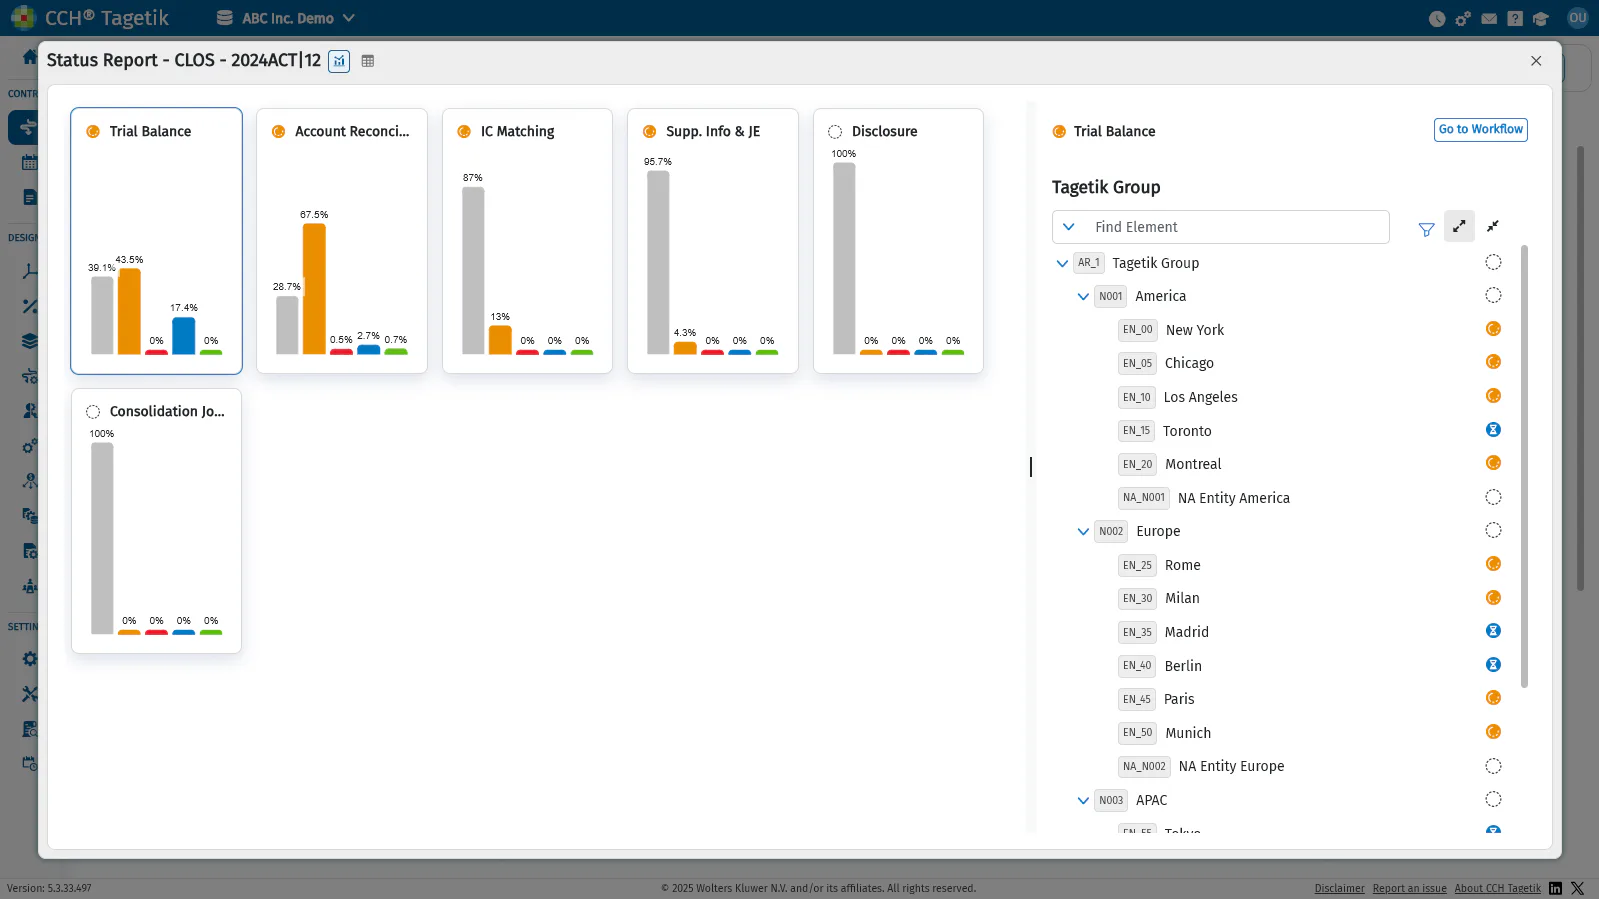Open the mail envelope icon in header
This screenshot has height=899, width=1599.
(1489, 18)
